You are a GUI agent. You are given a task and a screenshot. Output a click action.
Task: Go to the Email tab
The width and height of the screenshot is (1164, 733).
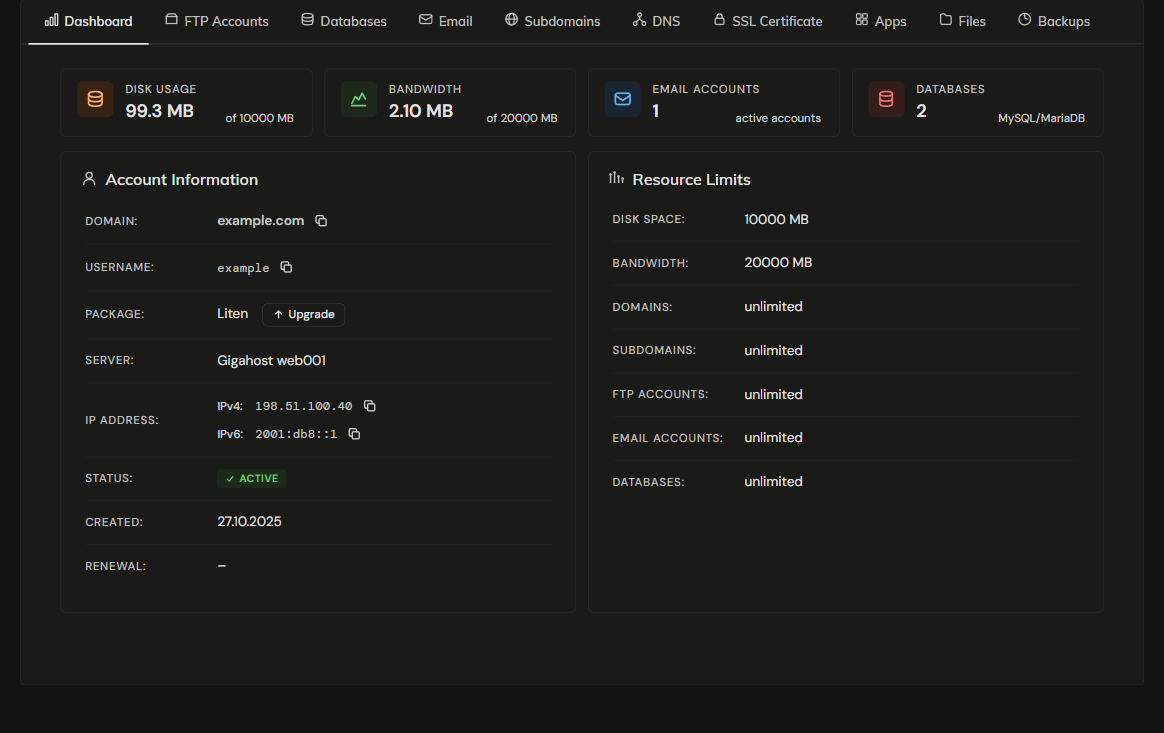point(445,21)
